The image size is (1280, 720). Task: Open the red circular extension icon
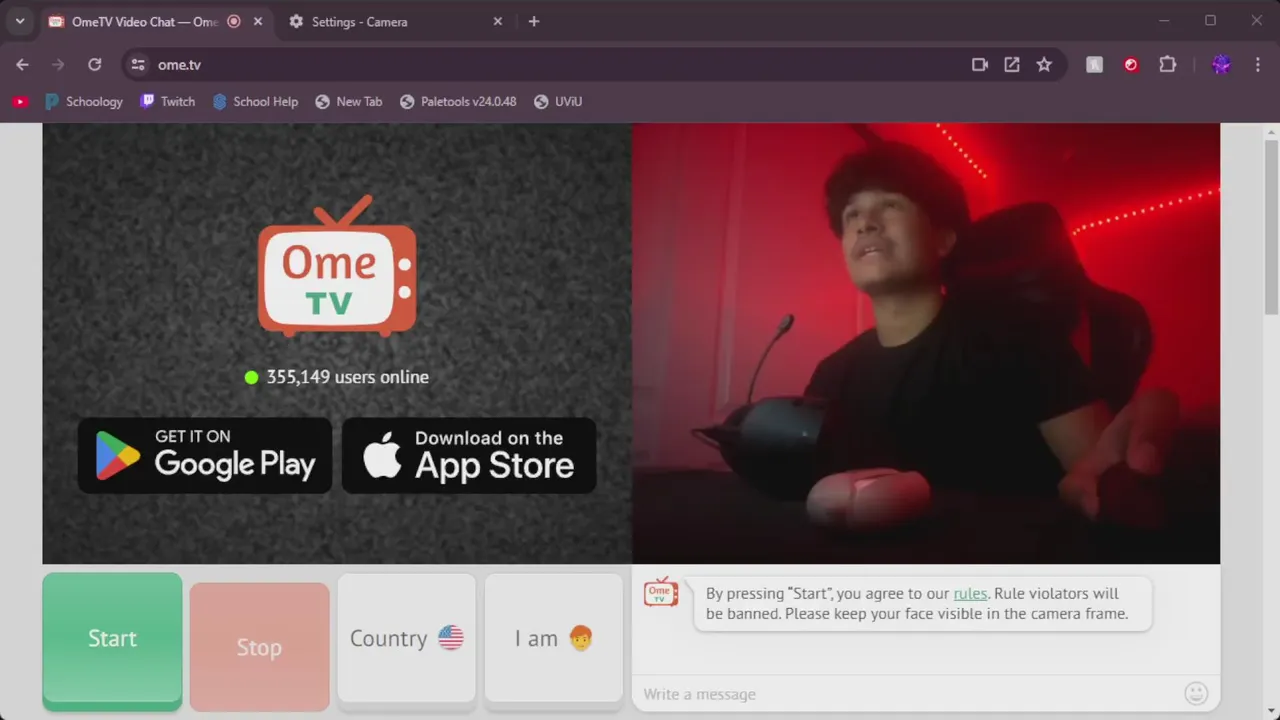(1131, 64)
